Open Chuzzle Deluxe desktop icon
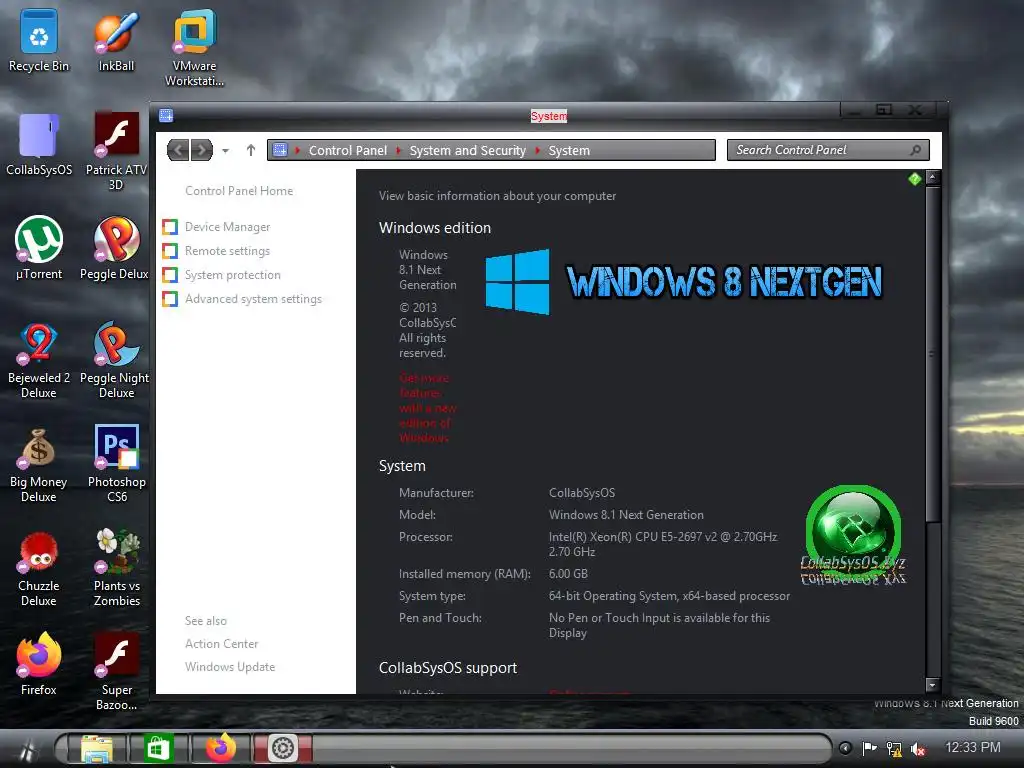 coord(39,569)
